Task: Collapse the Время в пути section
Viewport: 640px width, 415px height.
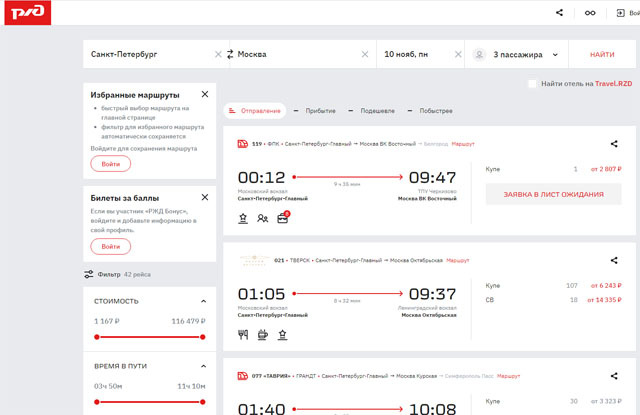Action: click(204, 366)
